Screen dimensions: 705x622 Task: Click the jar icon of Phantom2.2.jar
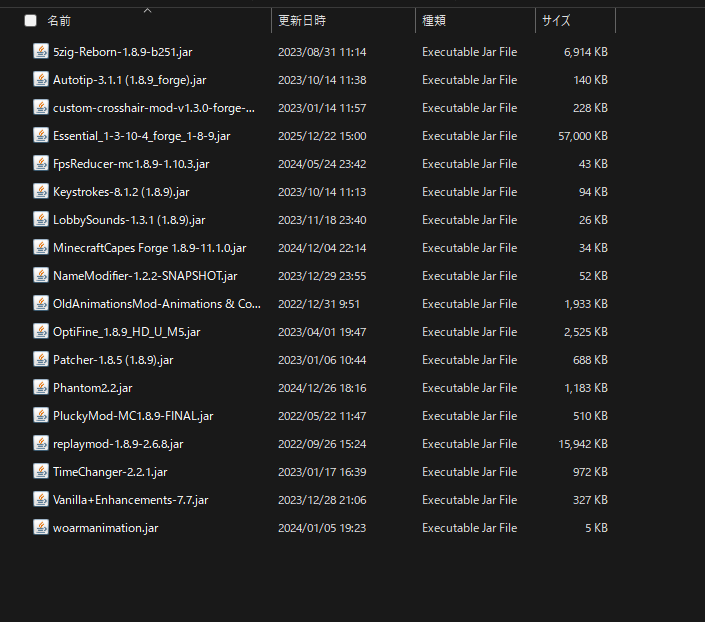(41, 387)
